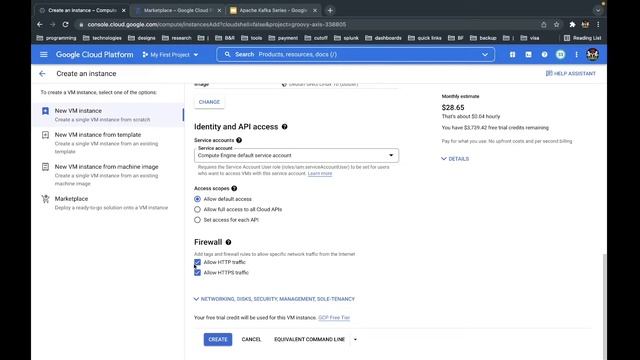Image resolution: width=640 pixels, height=360 pixels.
Task: Click the Marketplace cart icon
Action: (x=45, y=199)
